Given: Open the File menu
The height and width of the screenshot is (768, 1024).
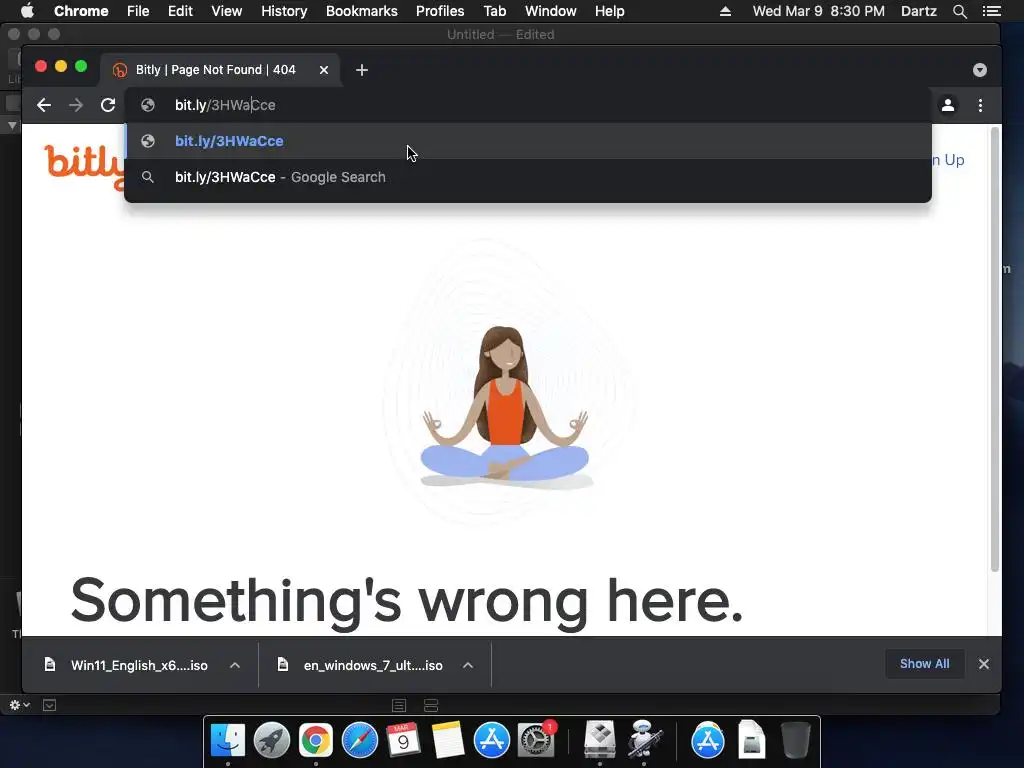Looking at the screenshot, I should [x=138, y=11].
